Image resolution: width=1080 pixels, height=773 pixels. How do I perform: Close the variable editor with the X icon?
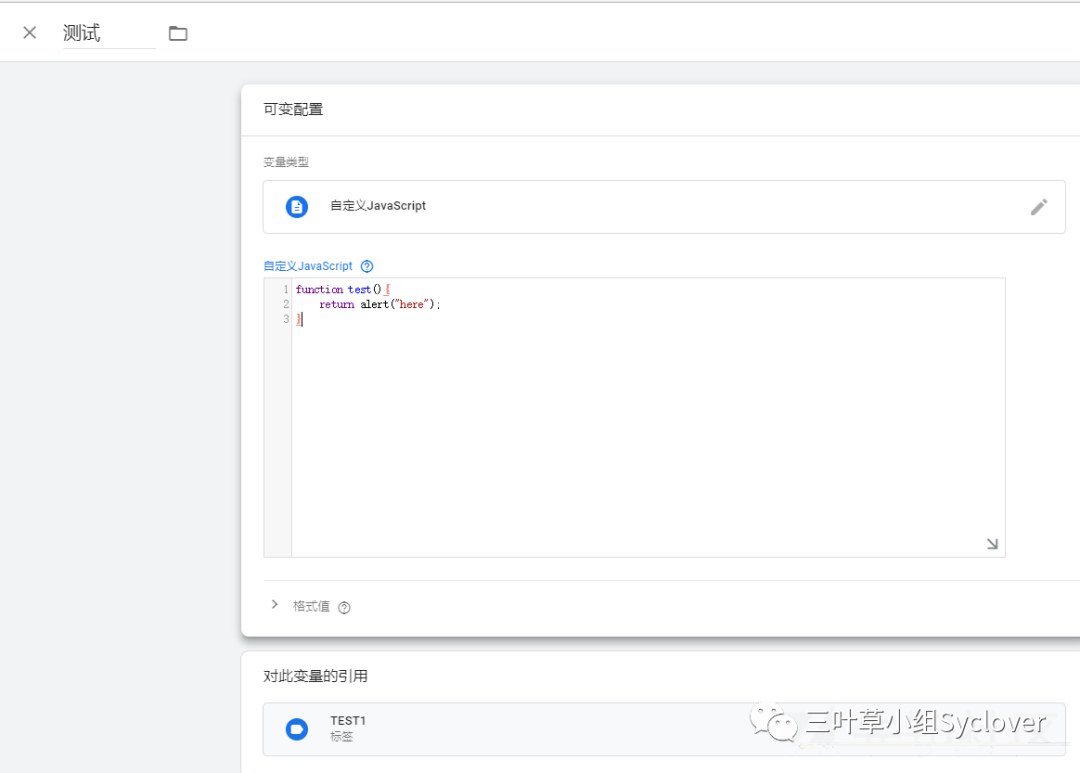(x=30, y=32)
